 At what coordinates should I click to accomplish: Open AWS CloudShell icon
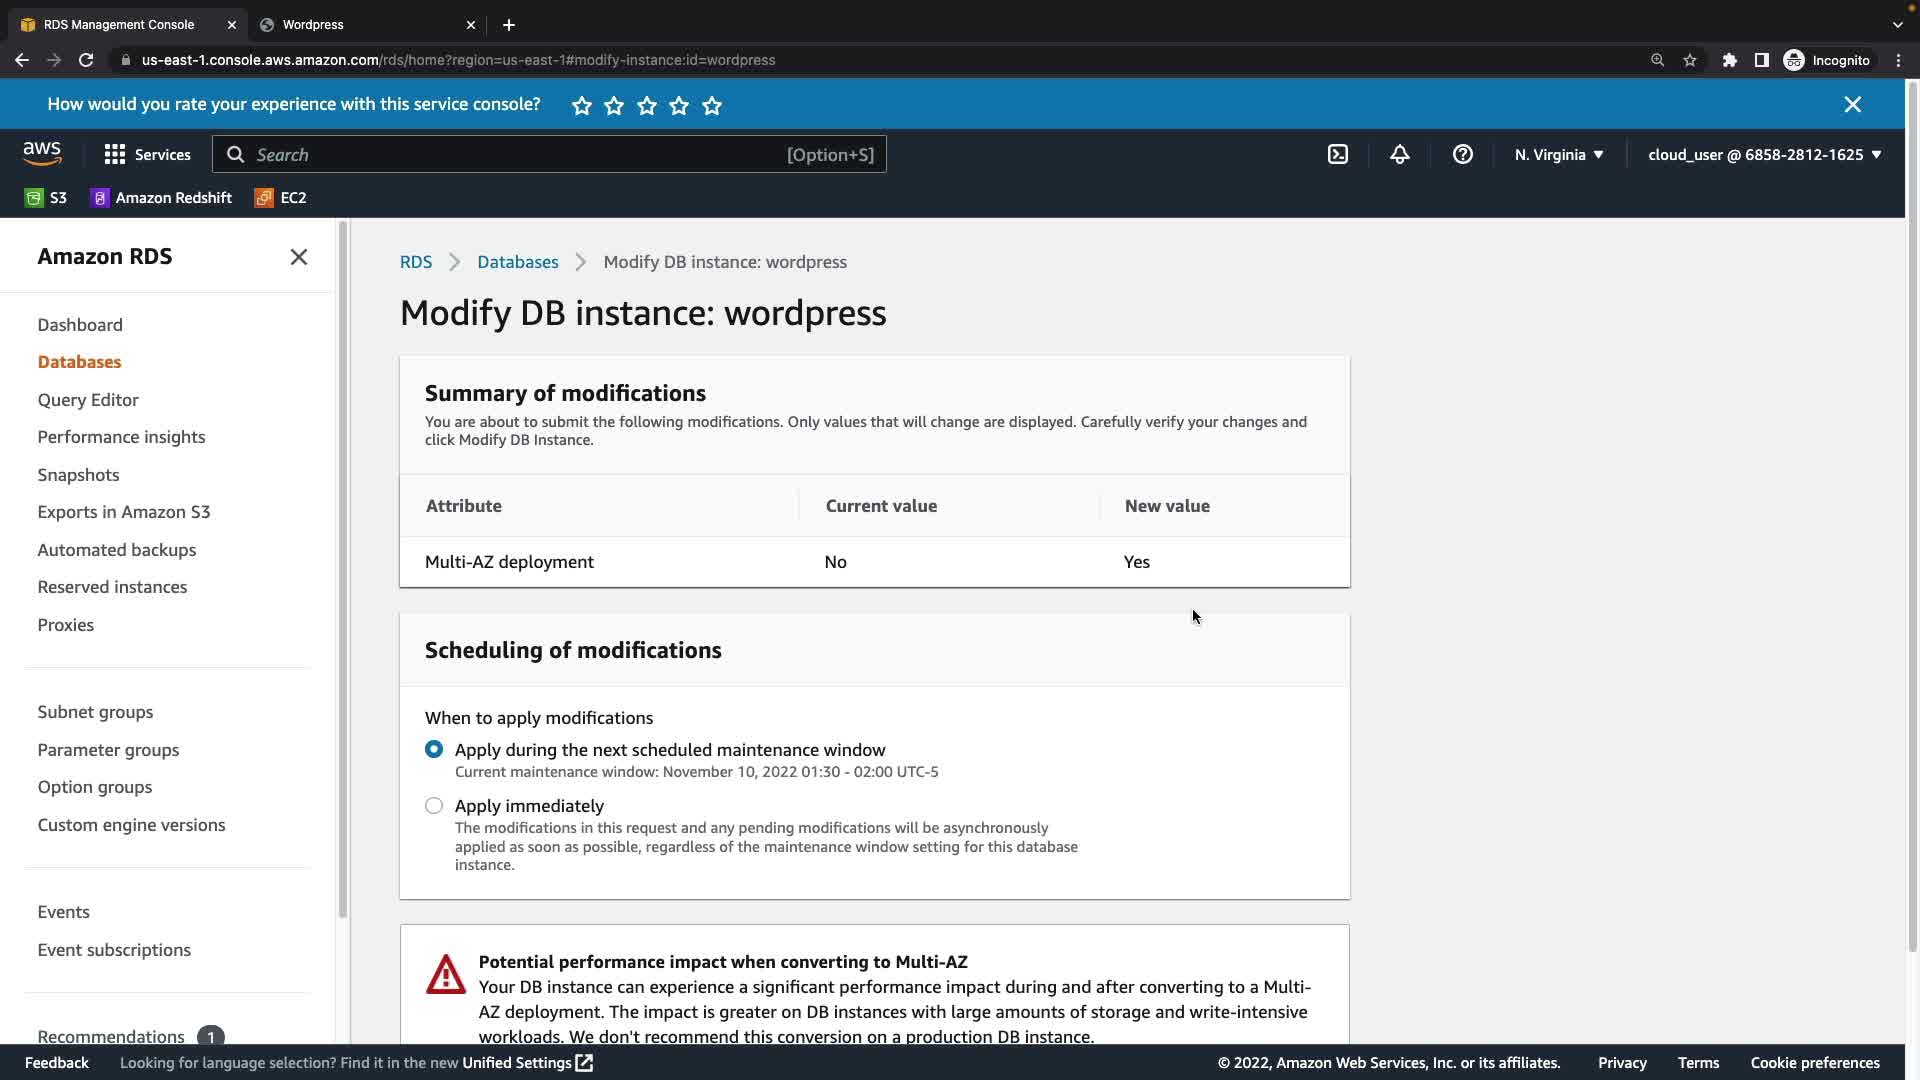click(x=1337, y=154)
